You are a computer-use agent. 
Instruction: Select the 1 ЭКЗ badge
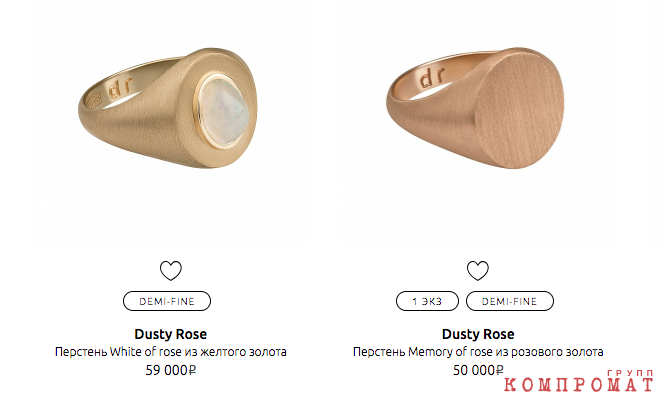tap(427, 301)
